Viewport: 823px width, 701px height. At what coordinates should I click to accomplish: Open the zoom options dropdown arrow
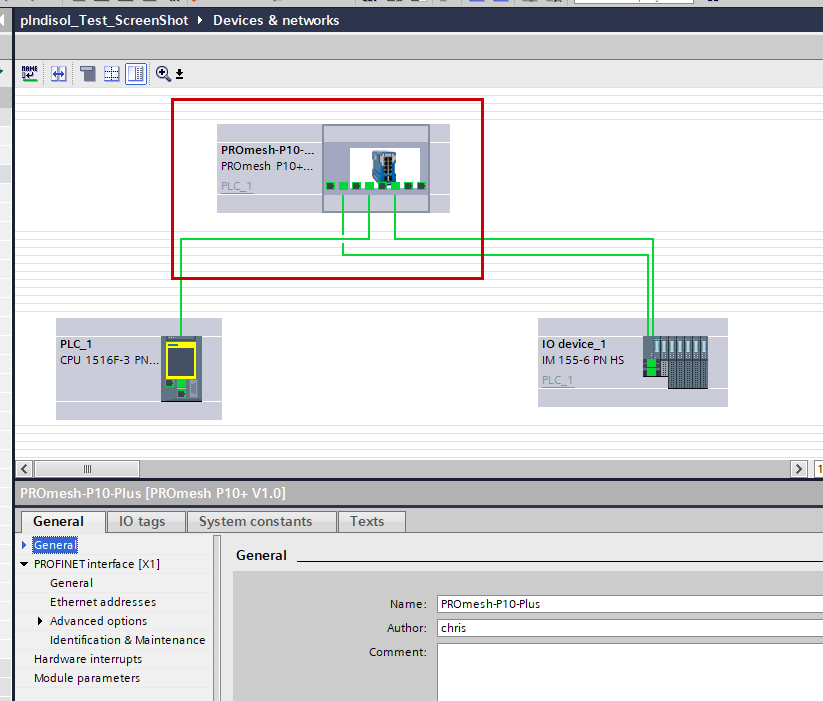[180, 74]
